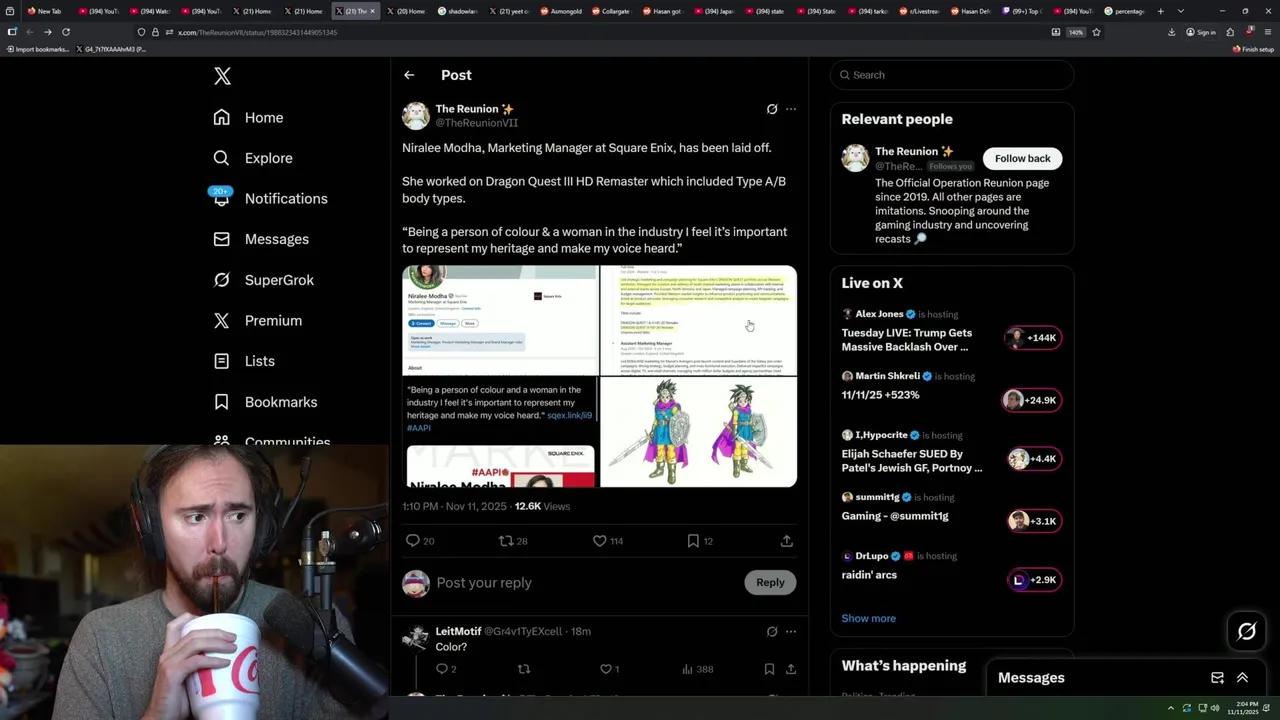Share the main post
This screenshot has height=720, width=1280.
[787, 540]
